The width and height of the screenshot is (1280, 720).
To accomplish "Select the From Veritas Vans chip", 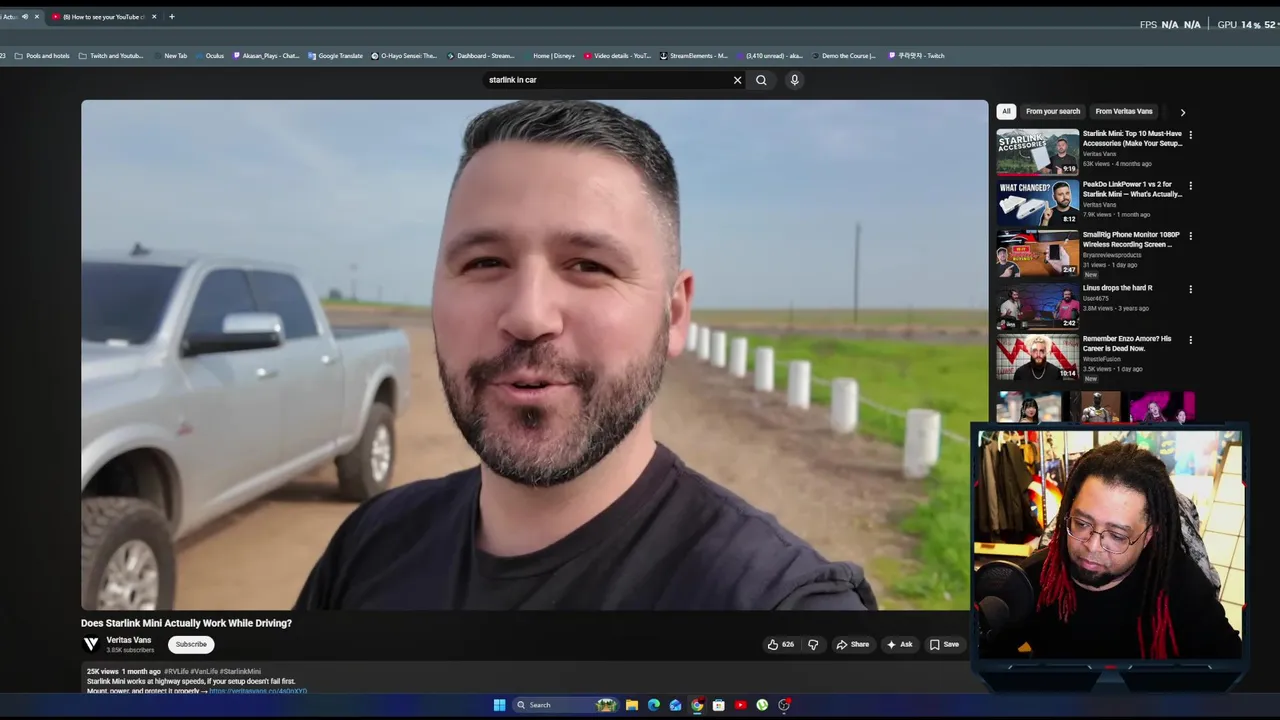I will click(x=1124, y=112).
